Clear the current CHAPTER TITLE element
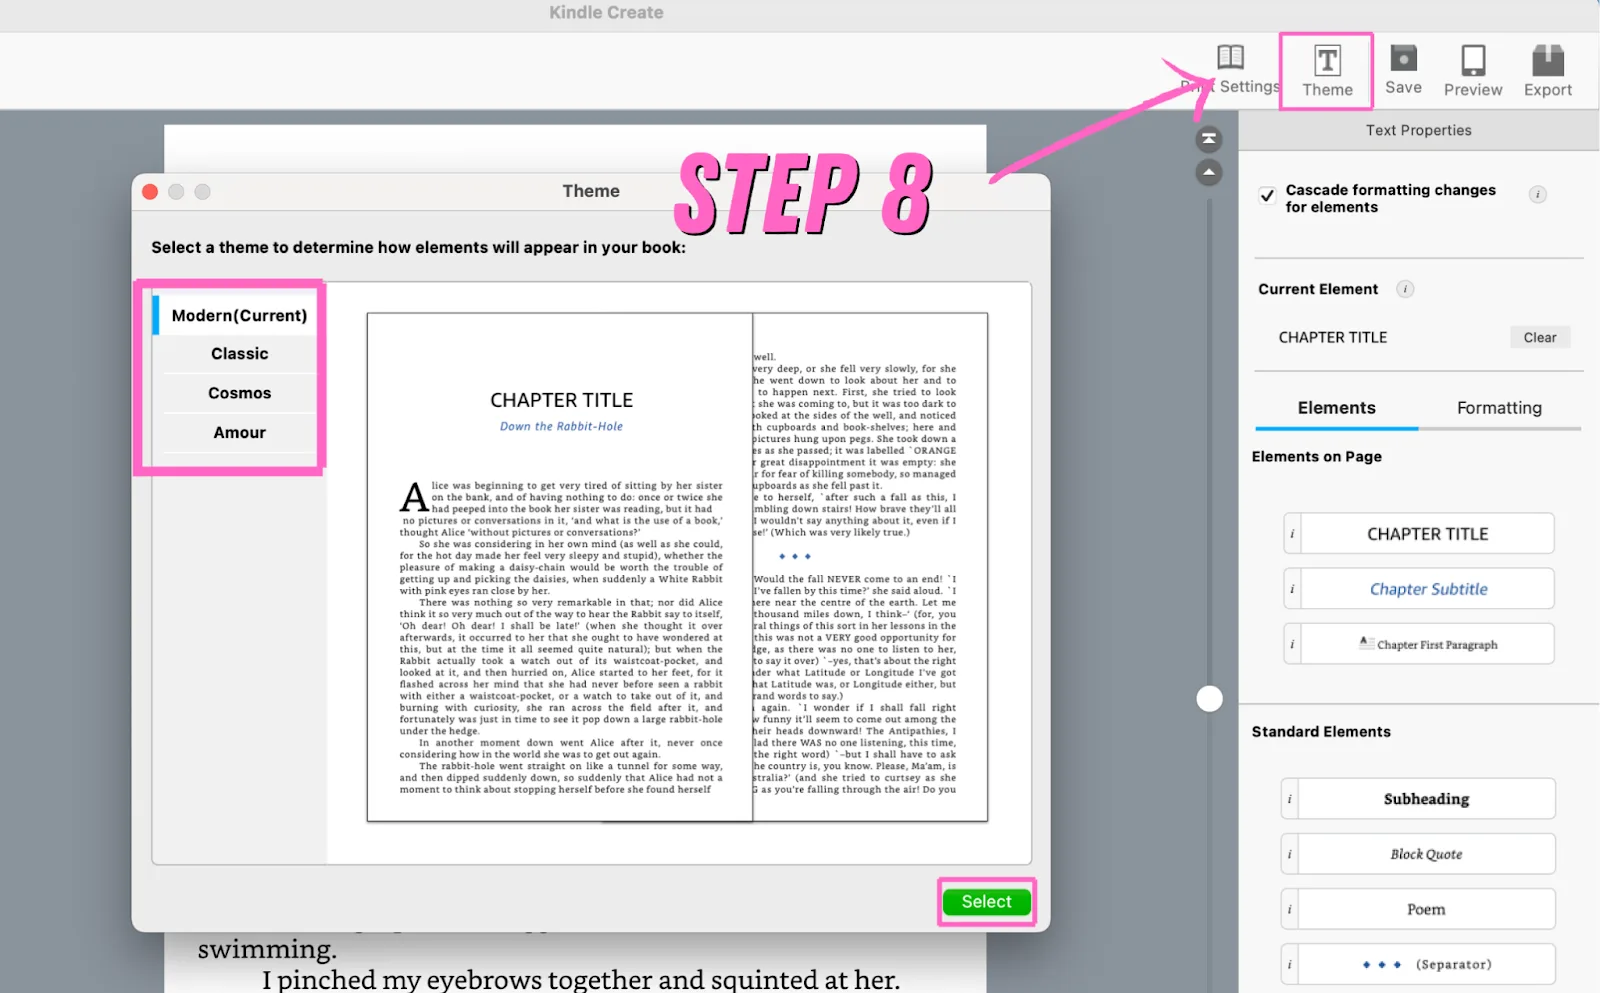 pos(1540,338)
